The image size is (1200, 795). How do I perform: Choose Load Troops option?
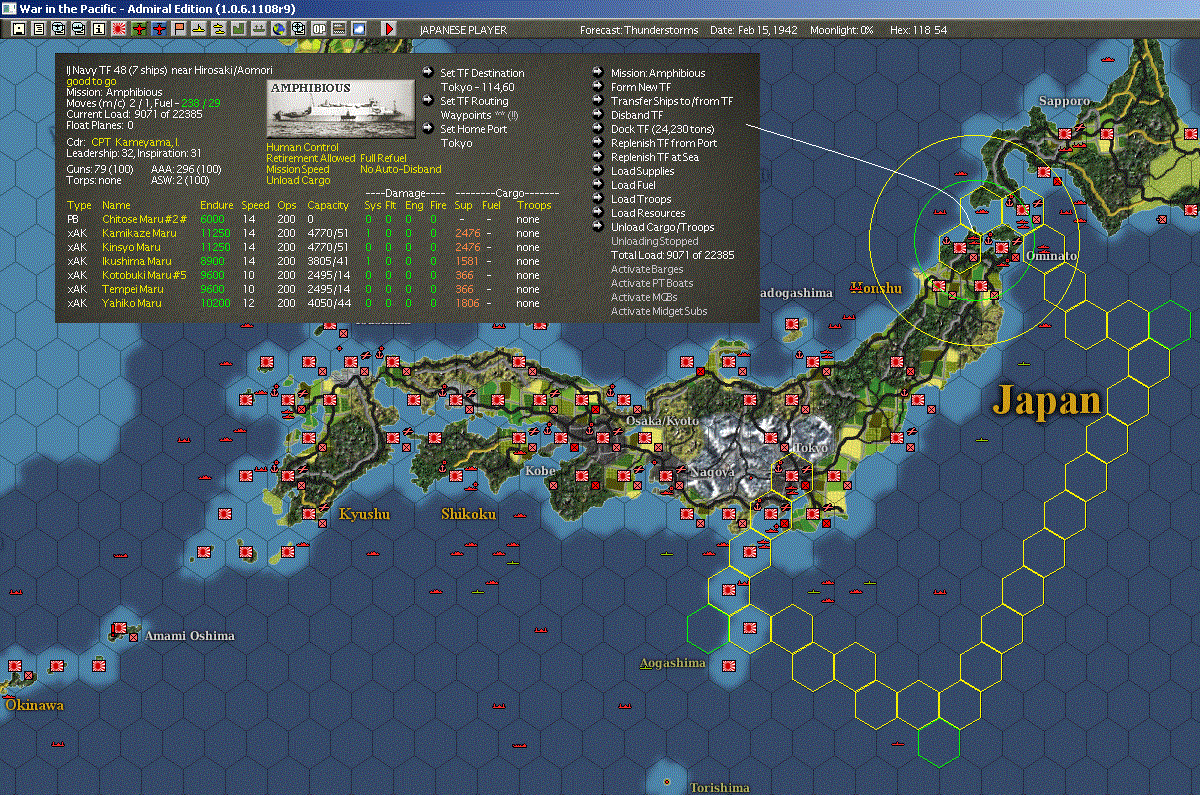(x=641, y=199)
